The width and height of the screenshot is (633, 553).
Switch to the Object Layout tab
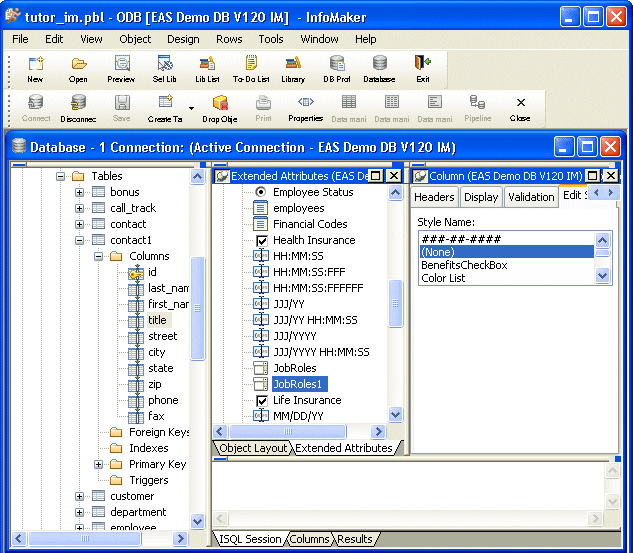click(x=253, y=448)
